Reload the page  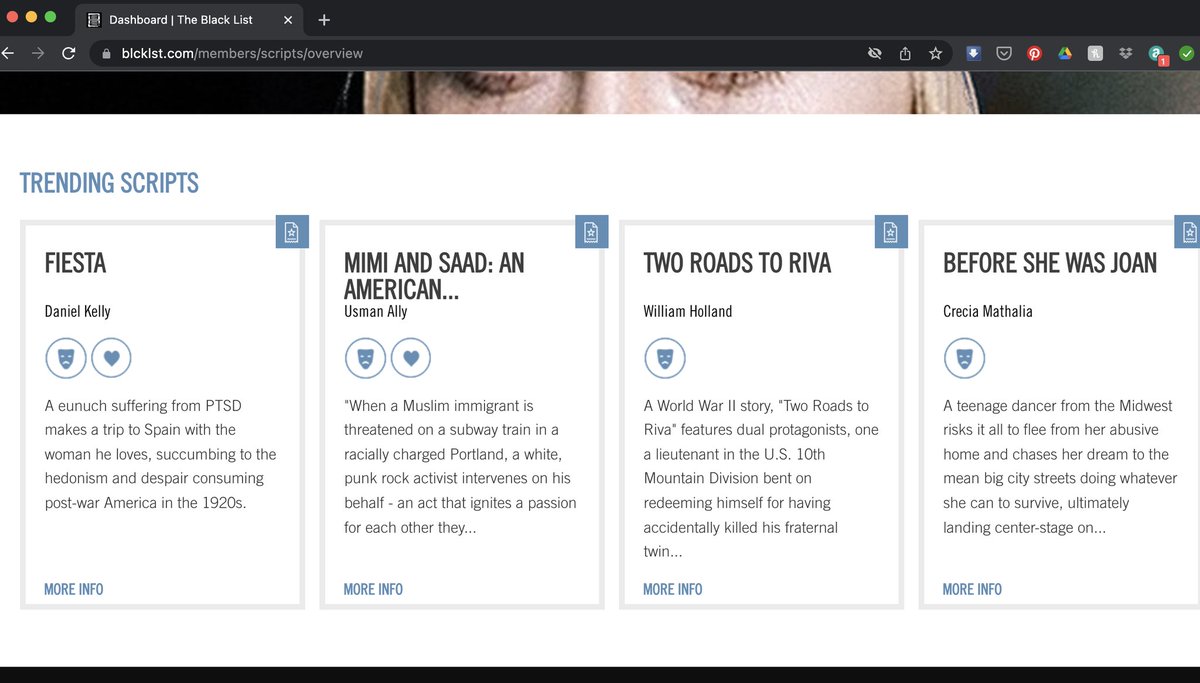coord(69,54)
